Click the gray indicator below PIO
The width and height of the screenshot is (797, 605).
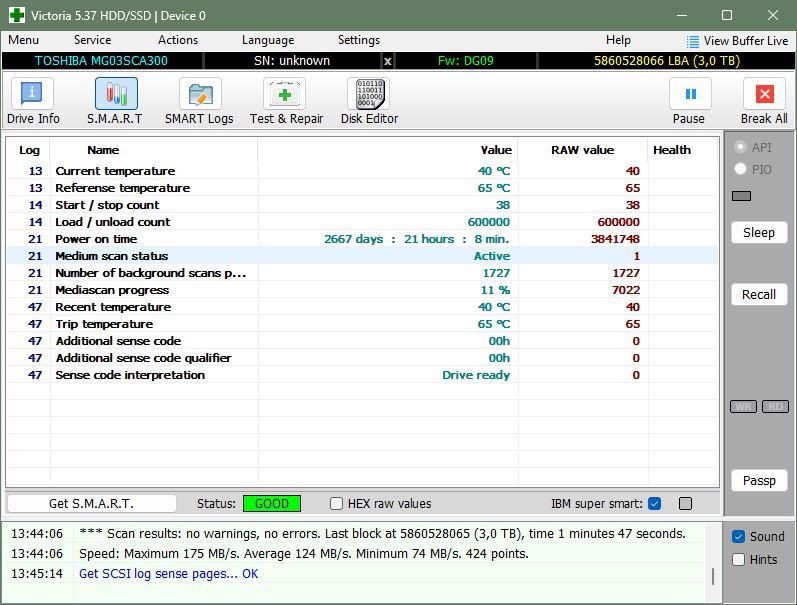click(x=741, y=196)
